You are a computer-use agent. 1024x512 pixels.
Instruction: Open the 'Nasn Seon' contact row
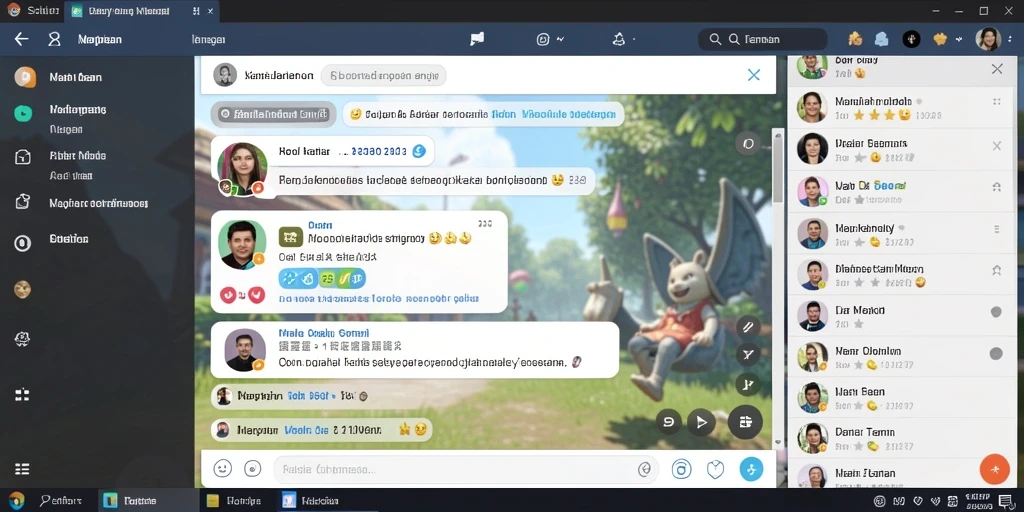(x=904, y=397)
